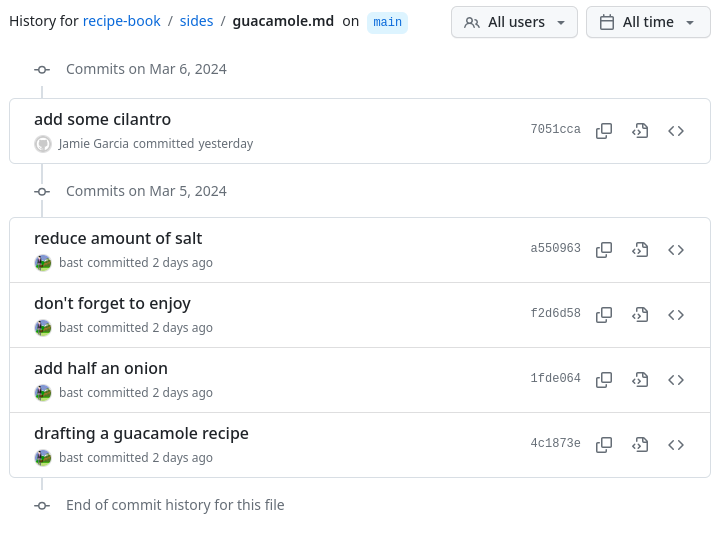Open the All users filter dropdown

[514, 22]
